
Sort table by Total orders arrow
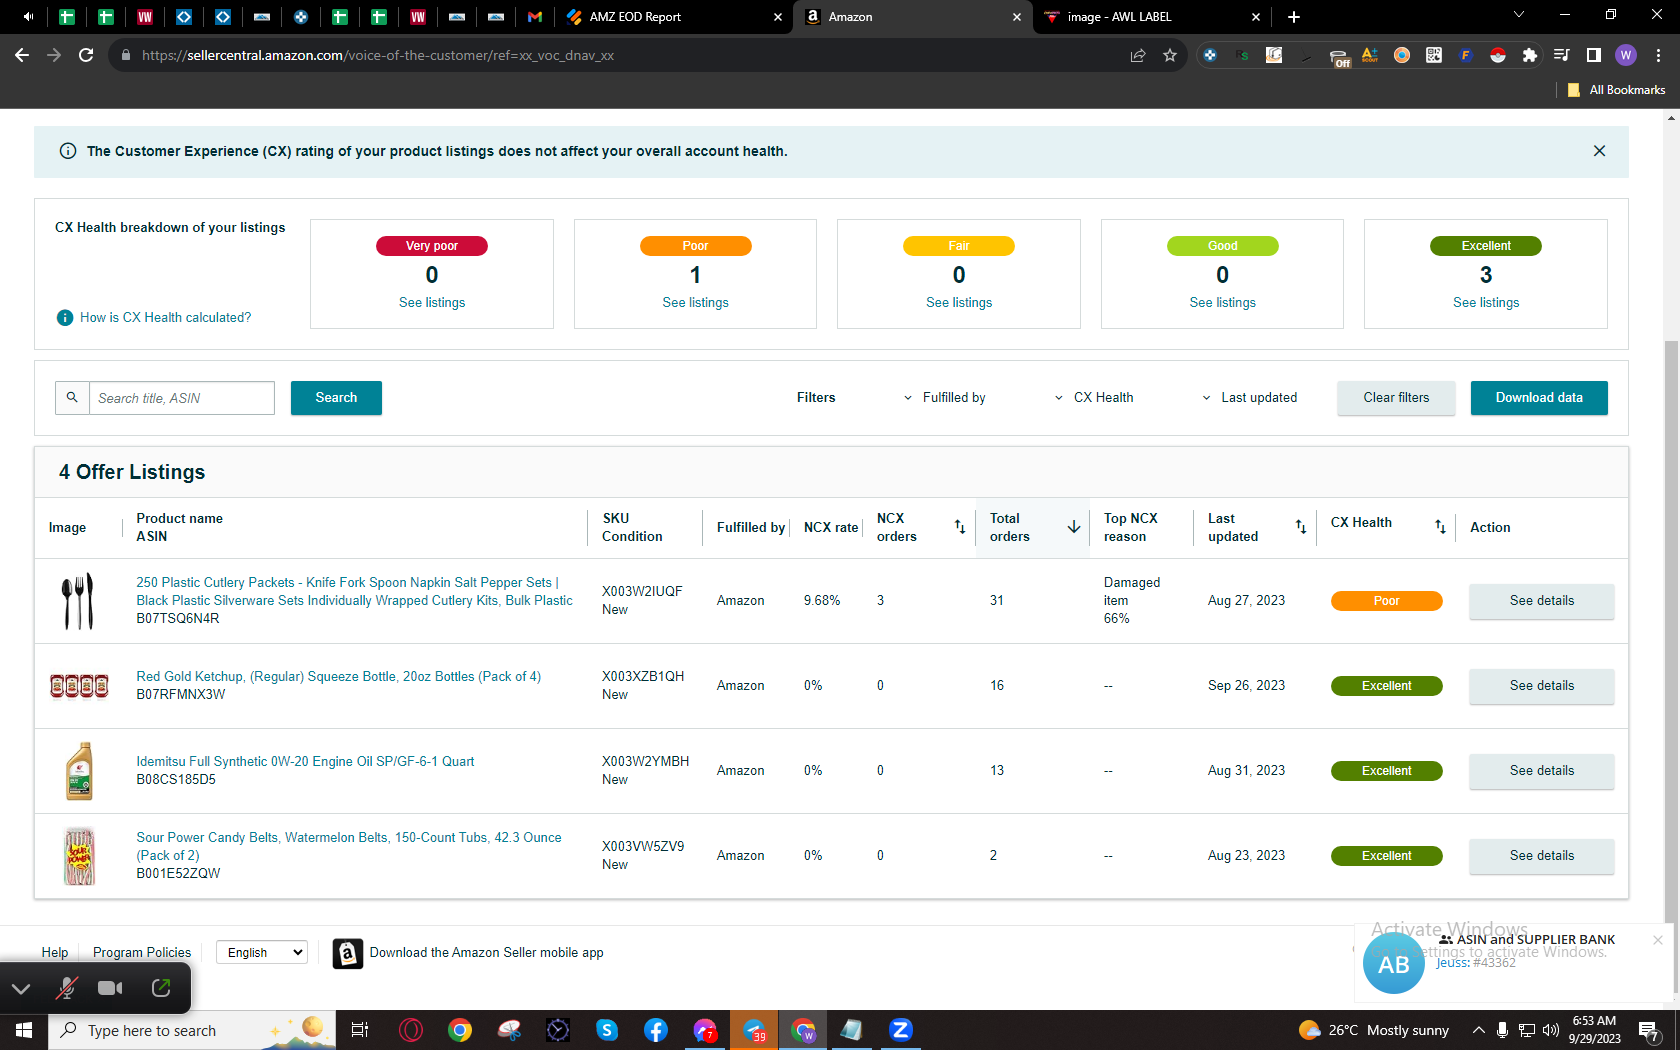click(x=1074, y=527)
